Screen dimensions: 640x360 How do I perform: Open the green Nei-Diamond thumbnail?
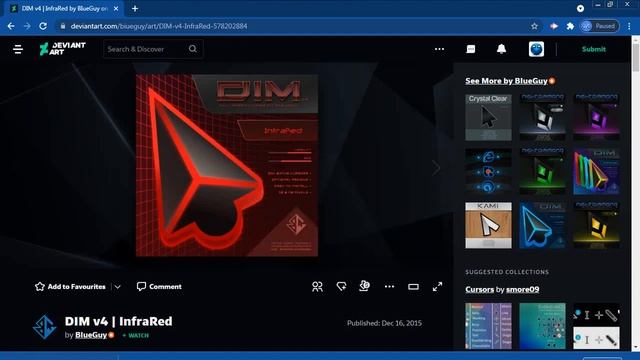[542, 171]
